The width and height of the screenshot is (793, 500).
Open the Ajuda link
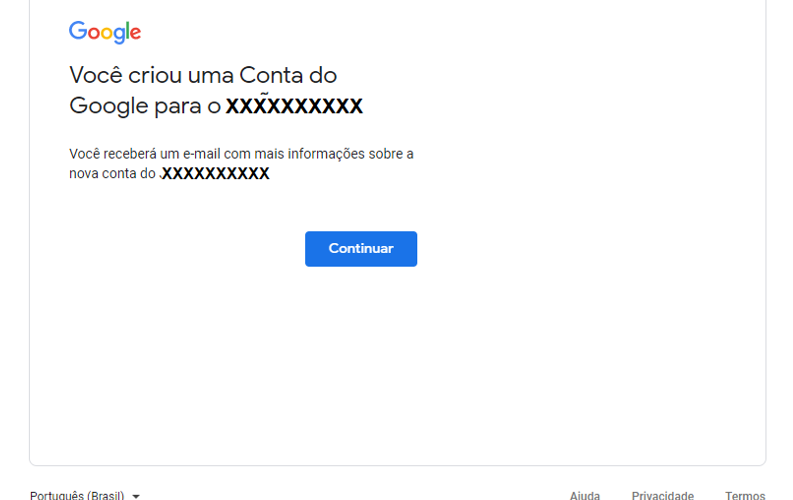tap(585, 495)
